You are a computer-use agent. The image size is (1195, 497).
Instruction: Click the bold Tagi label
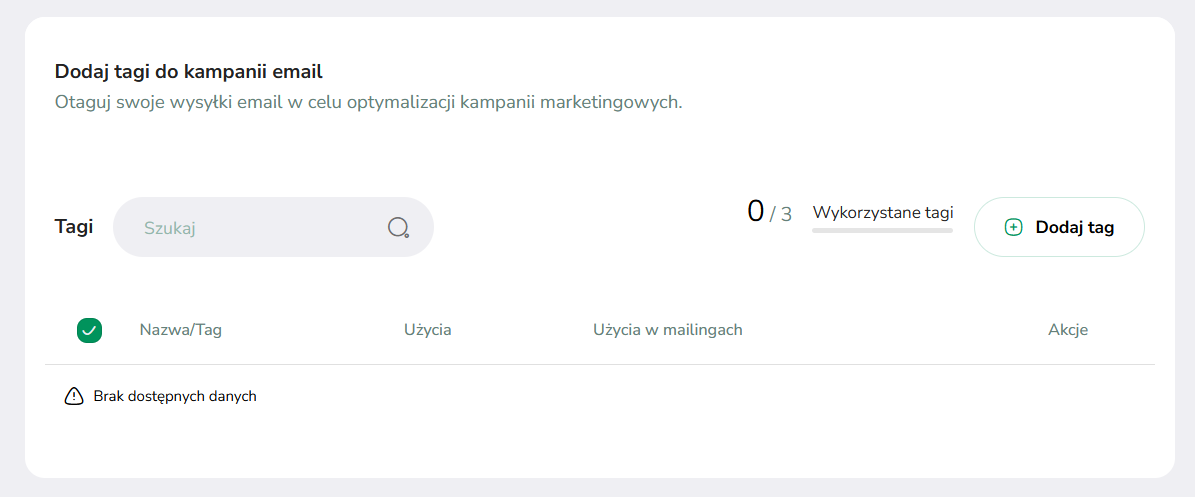click(74, 226)
